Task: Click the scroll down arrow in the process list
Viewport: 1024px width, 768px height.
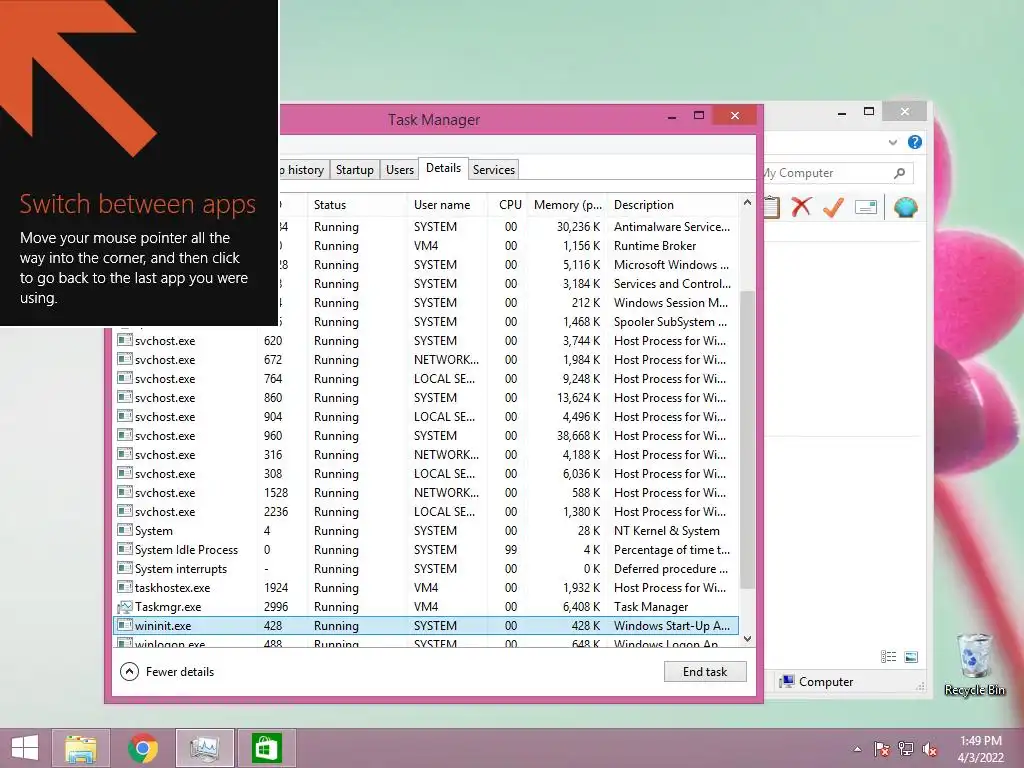Action: click(x=747, y=639)
